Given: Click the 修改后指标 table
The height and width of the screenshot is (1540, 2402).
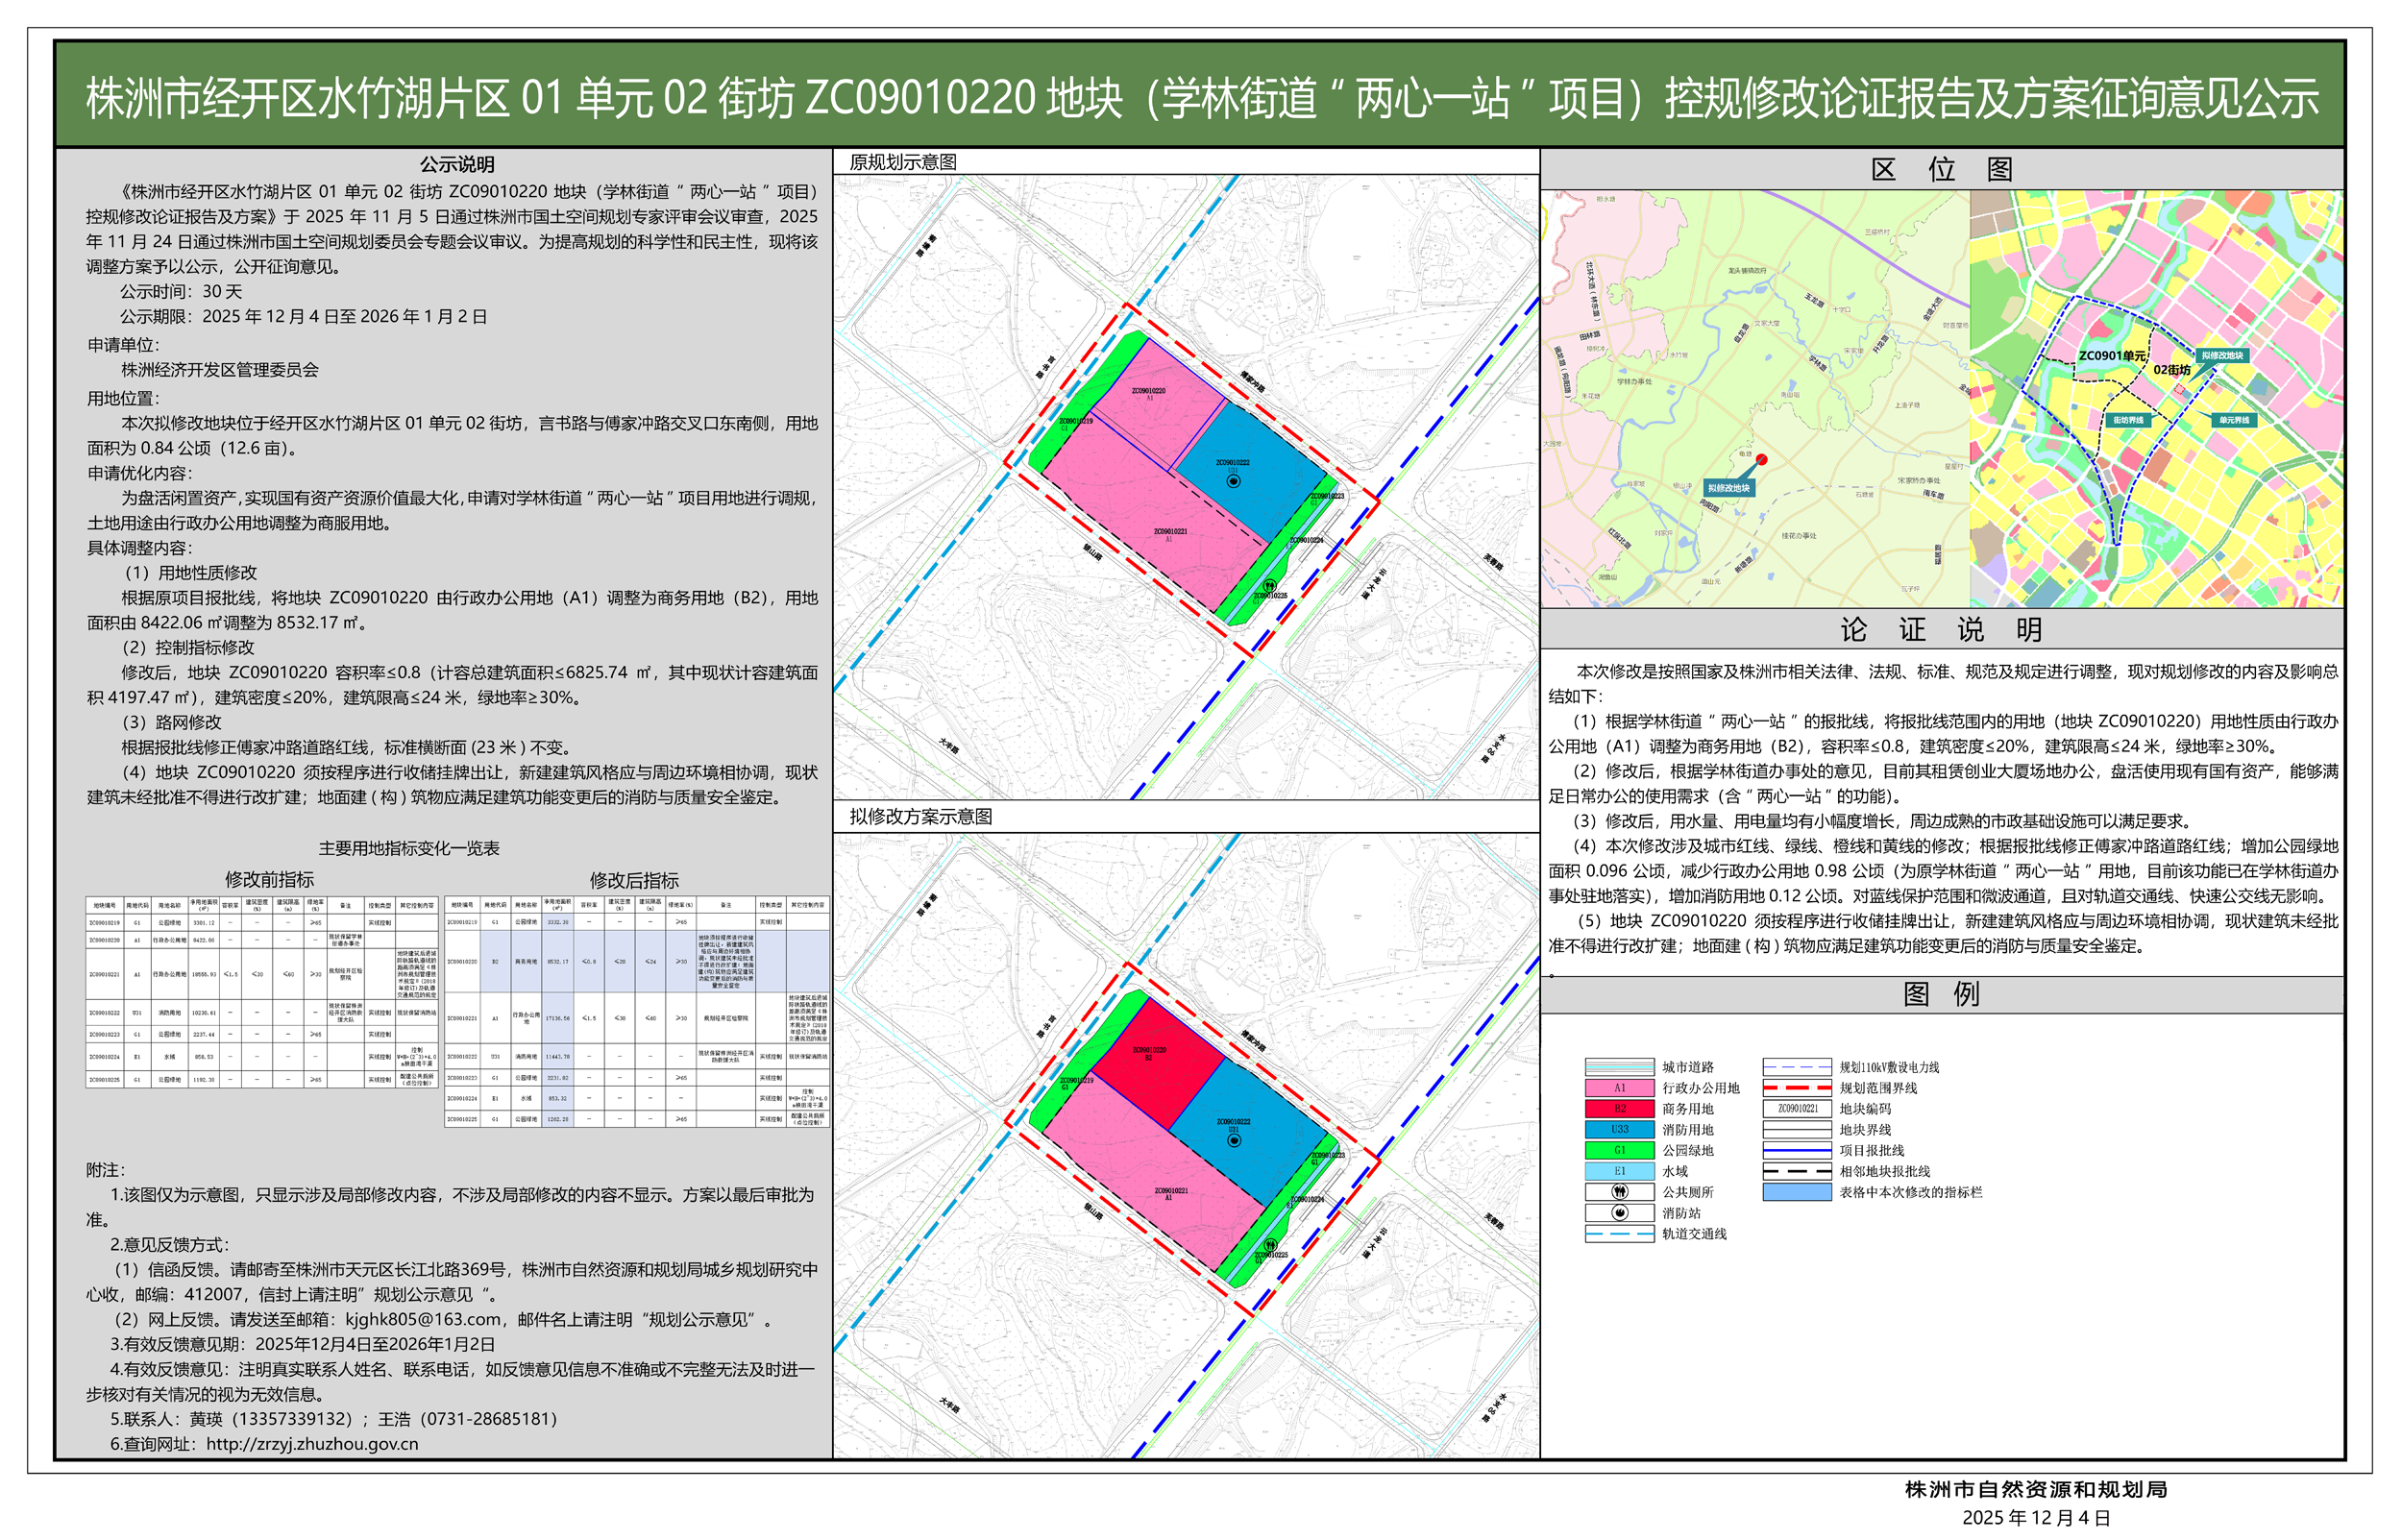Looking at the screenshot, I should (x=637, y=1012).
